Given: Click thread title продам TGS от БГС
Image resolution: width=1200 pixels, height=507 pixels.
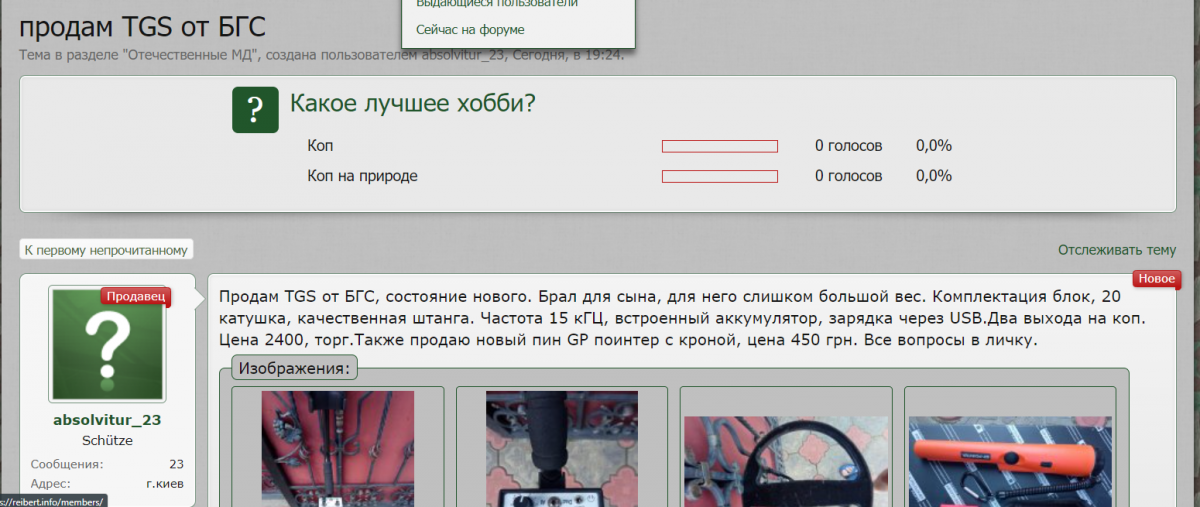Looking at the screenshot, I should click(142, 27).
